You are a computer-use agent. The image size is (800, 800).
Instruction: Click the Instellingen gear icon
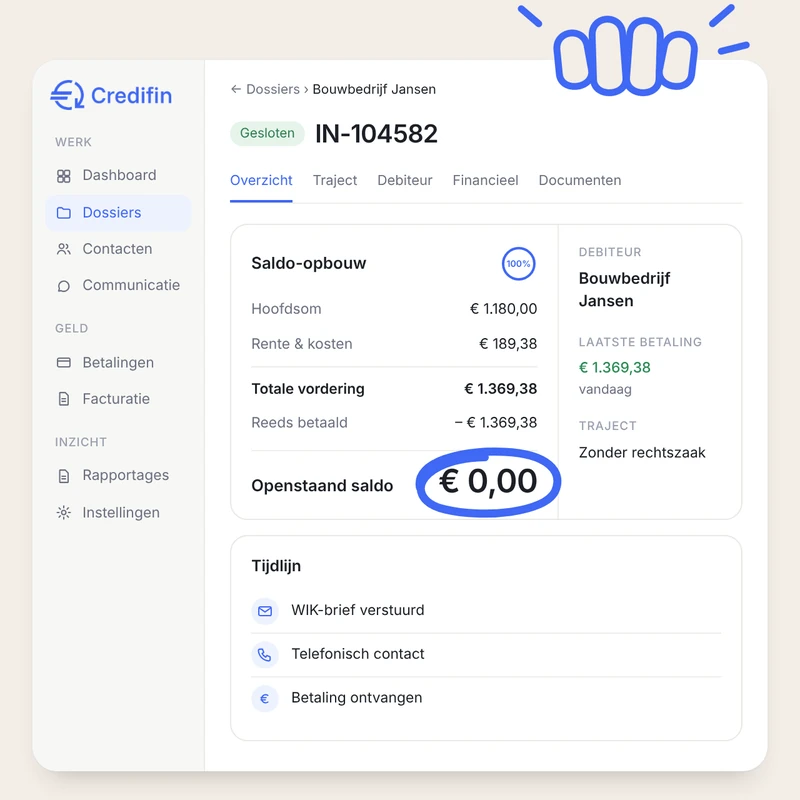[x=64, y=512]
